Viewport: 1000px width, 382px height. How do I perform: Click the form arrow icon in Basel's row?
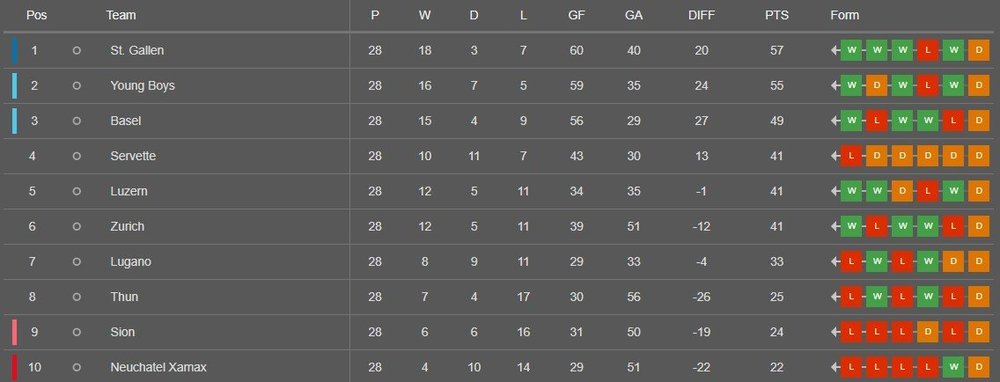(x=835, y=121)
